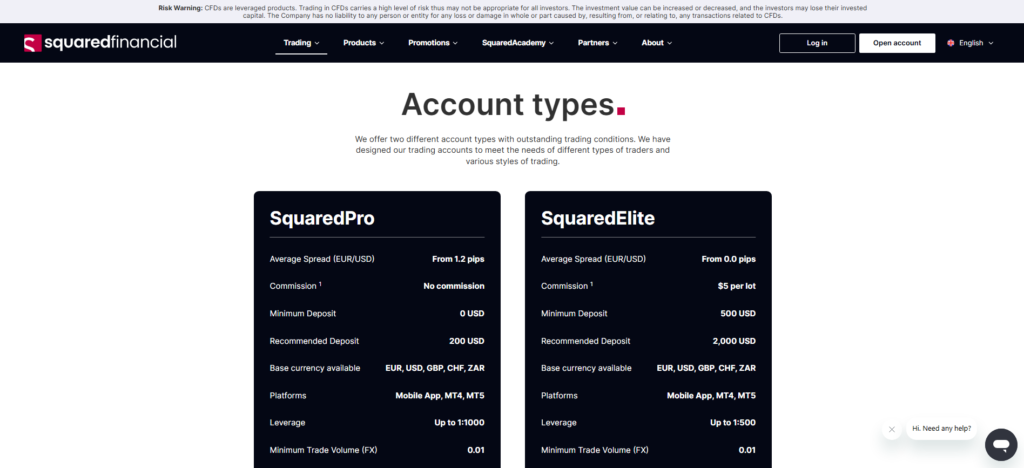Click the Log in button
Screen dimensions: 1024x468
coord(817,43)
